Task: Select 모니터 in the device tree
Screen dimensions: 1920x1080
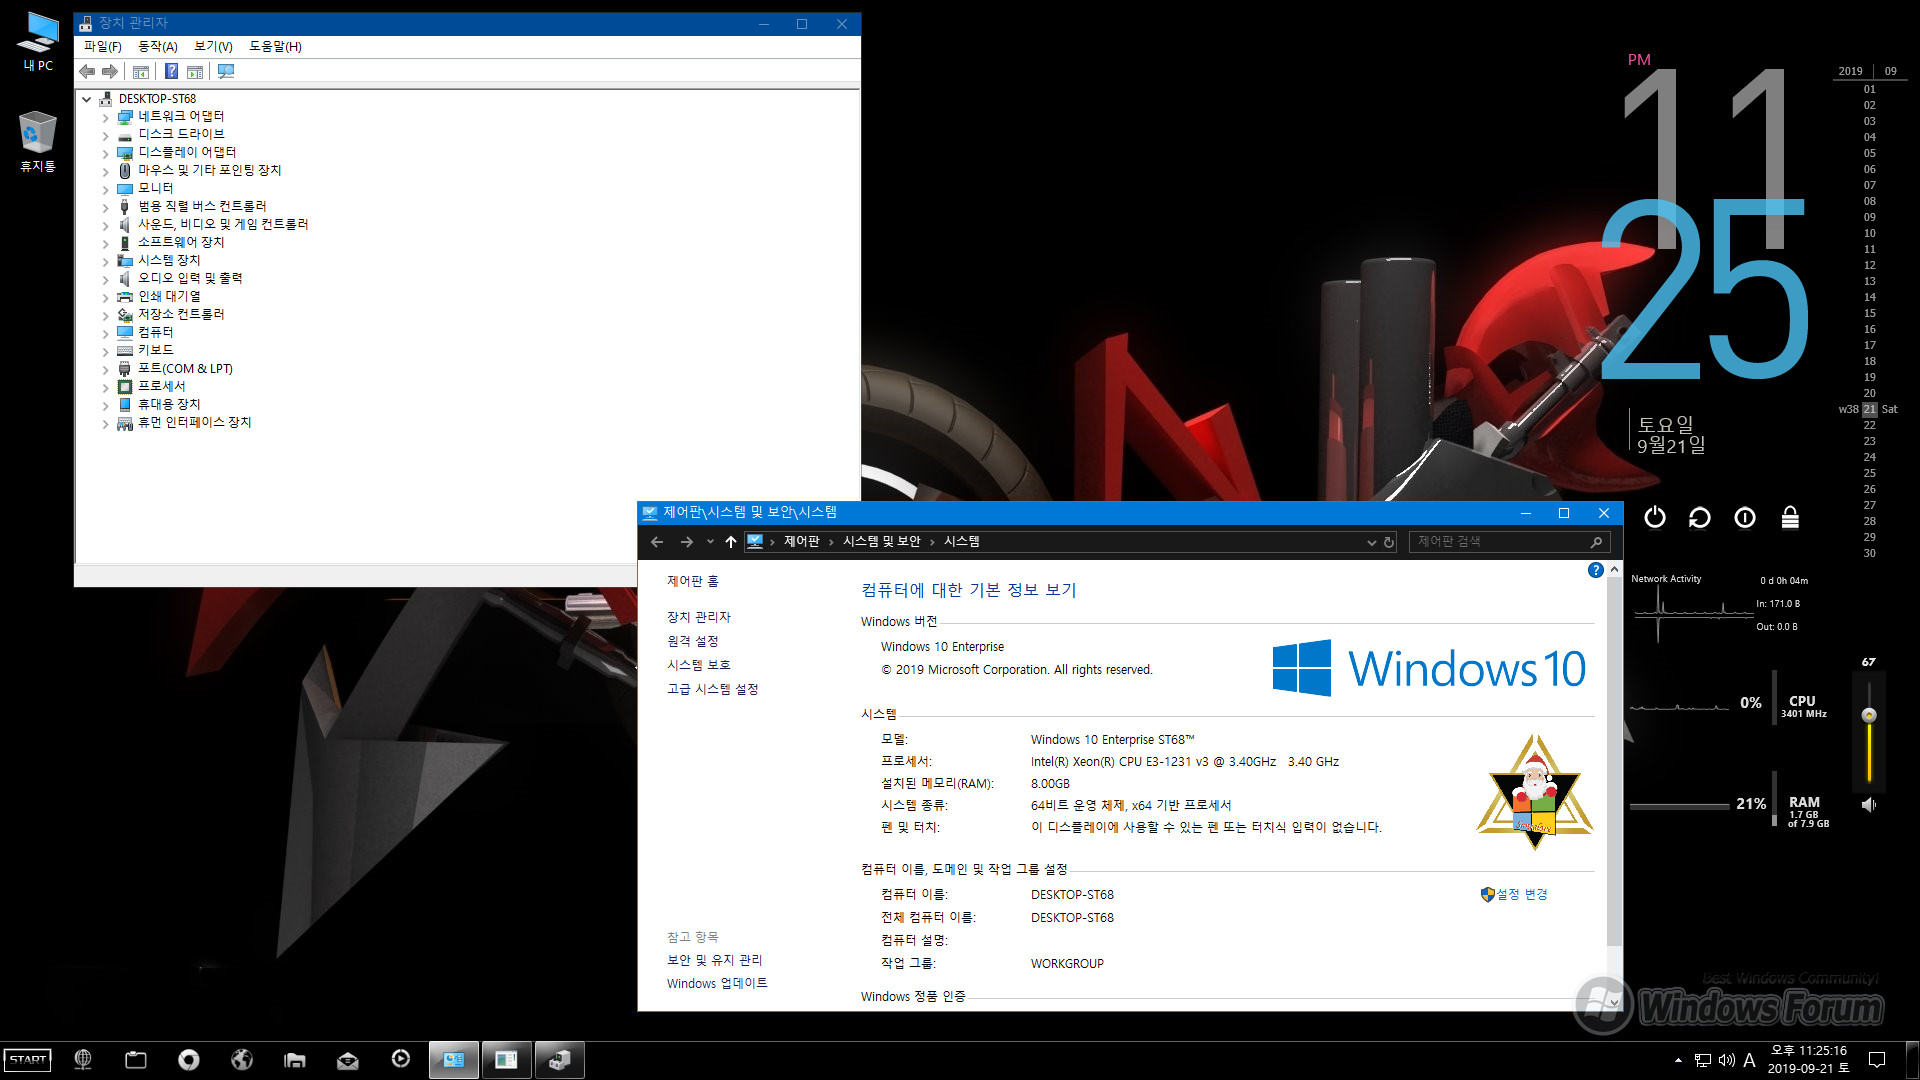Action: [156, 189]
